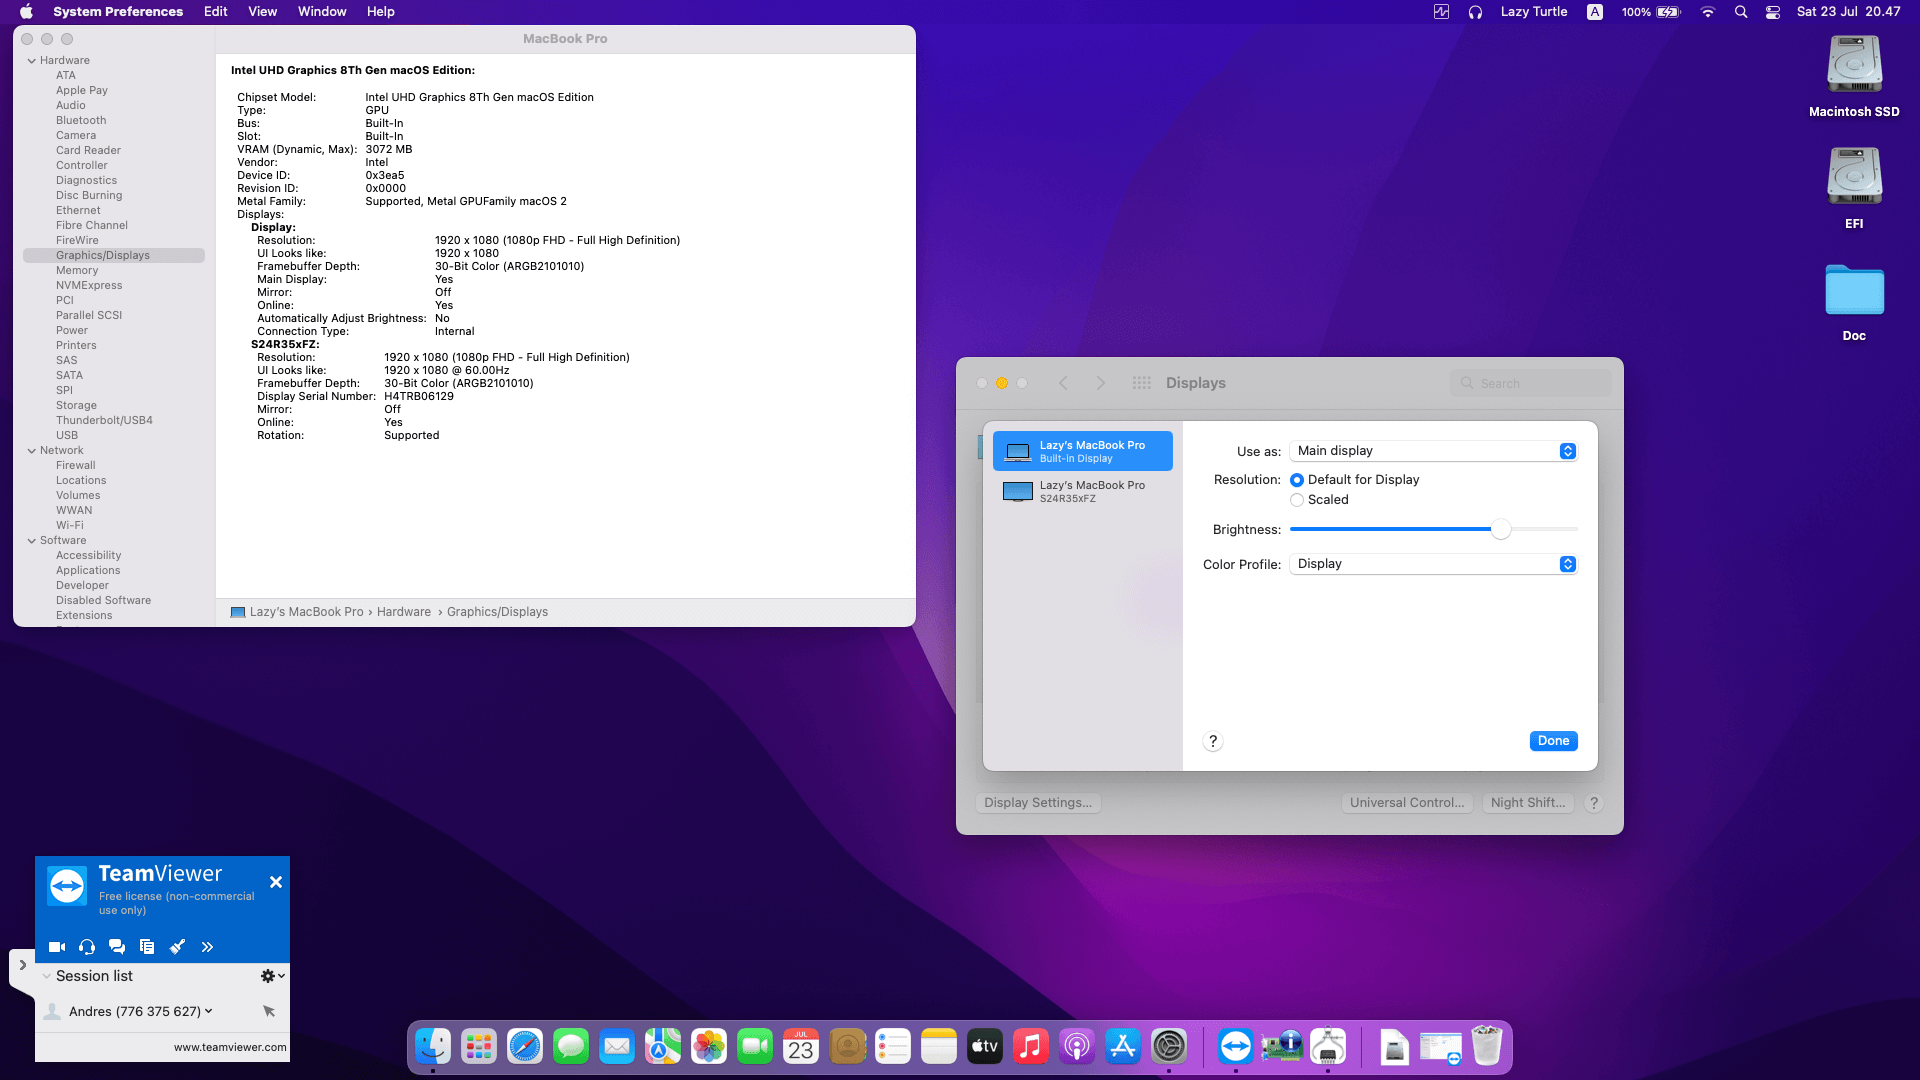Close the TeamViewer panel with X
Image resolution: width=1920 pixels, height=1080 pixels.
point(276,882)
